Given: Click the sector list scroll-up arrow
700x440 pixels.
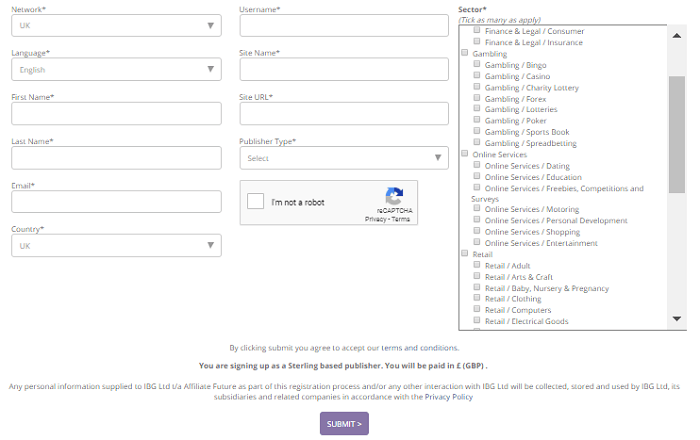Looking at the screenshot, I should 677,36.
